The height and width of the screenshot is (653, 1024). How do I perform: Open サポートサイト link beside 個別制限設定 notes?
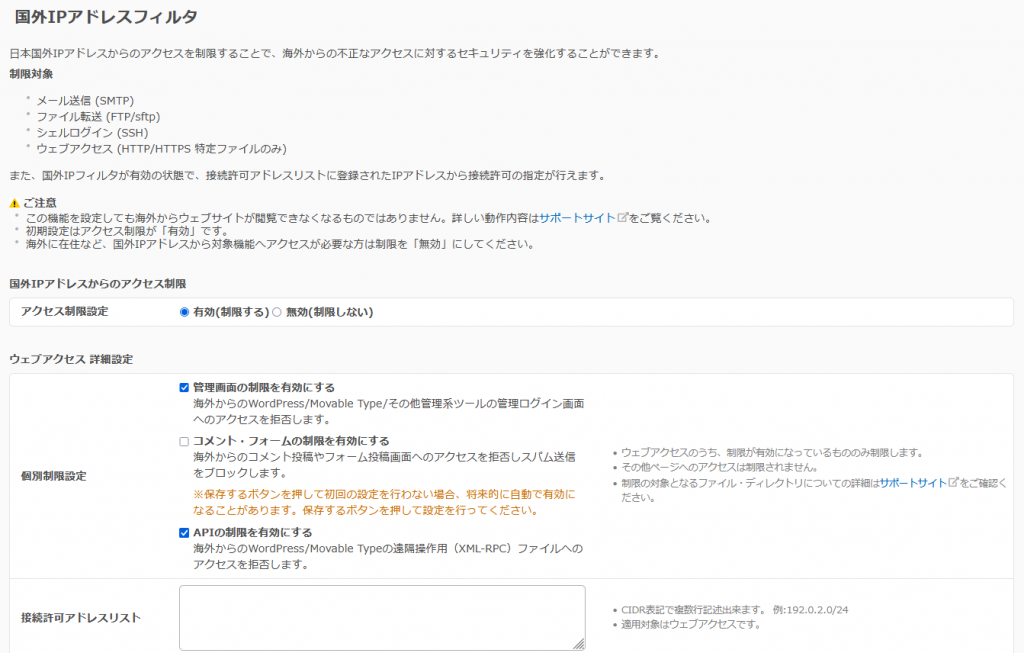click(913, 483)
